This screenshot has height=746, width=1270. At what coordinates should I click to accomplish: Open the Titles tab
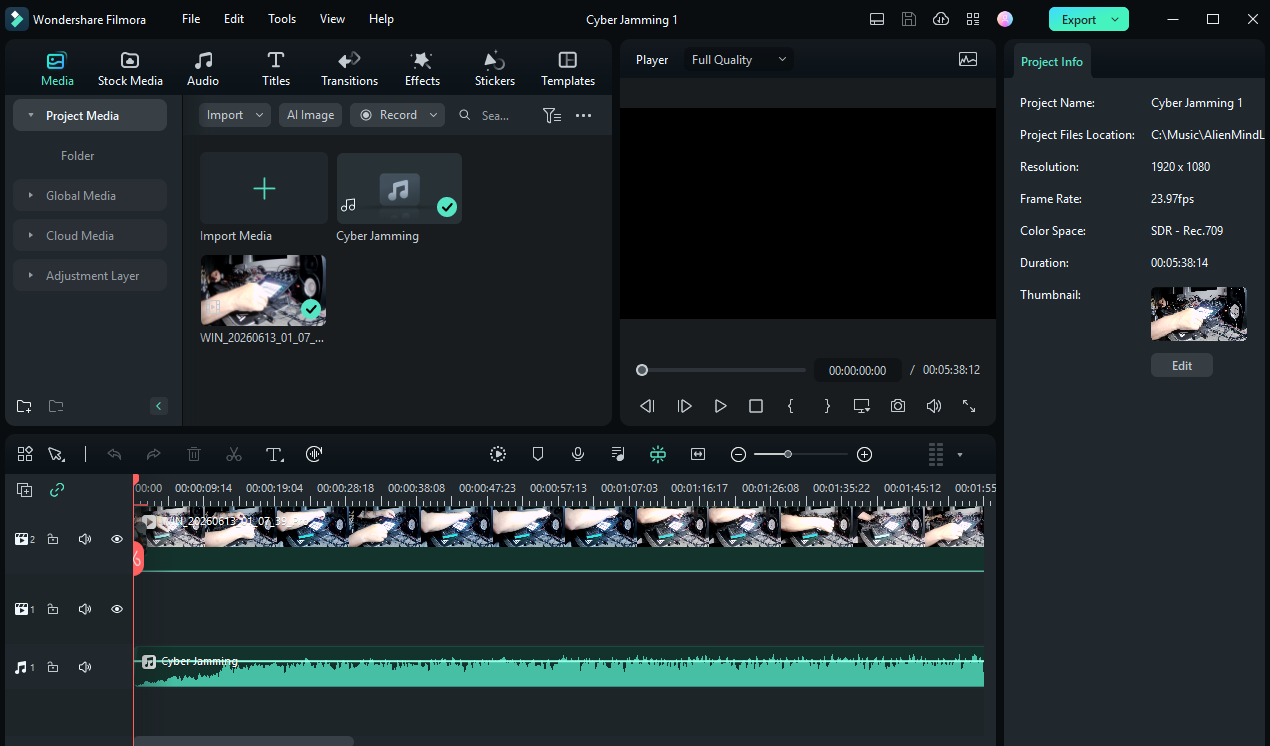[x=276, y=69]
